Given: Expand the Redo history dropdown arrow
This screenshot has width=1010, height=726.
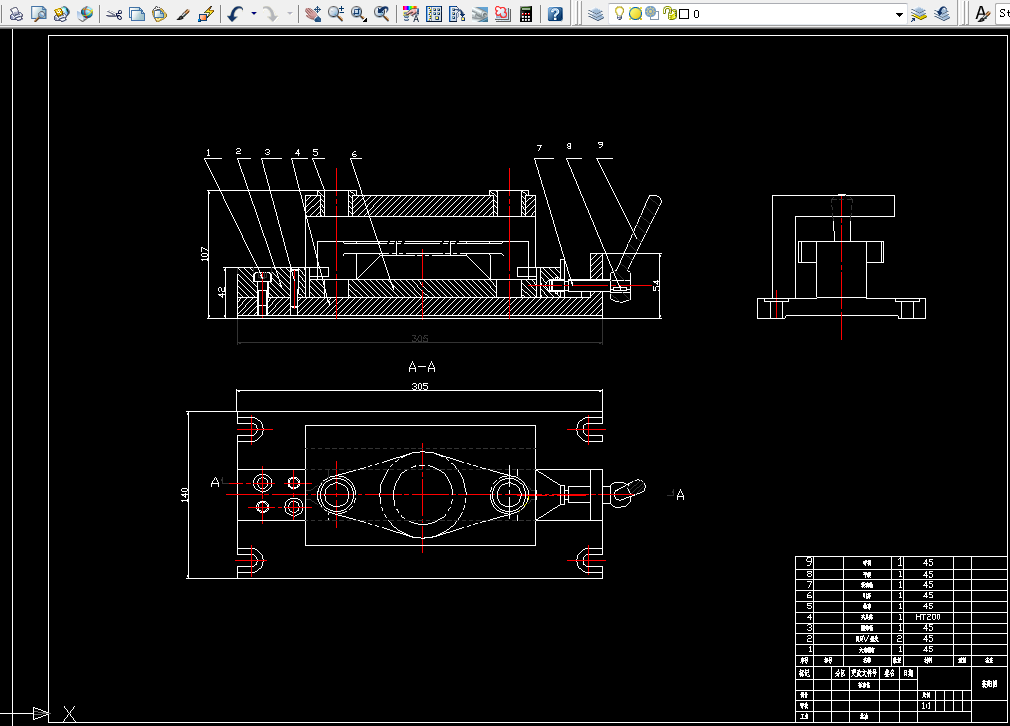Looking at the screenshot, I should (289, 14).
